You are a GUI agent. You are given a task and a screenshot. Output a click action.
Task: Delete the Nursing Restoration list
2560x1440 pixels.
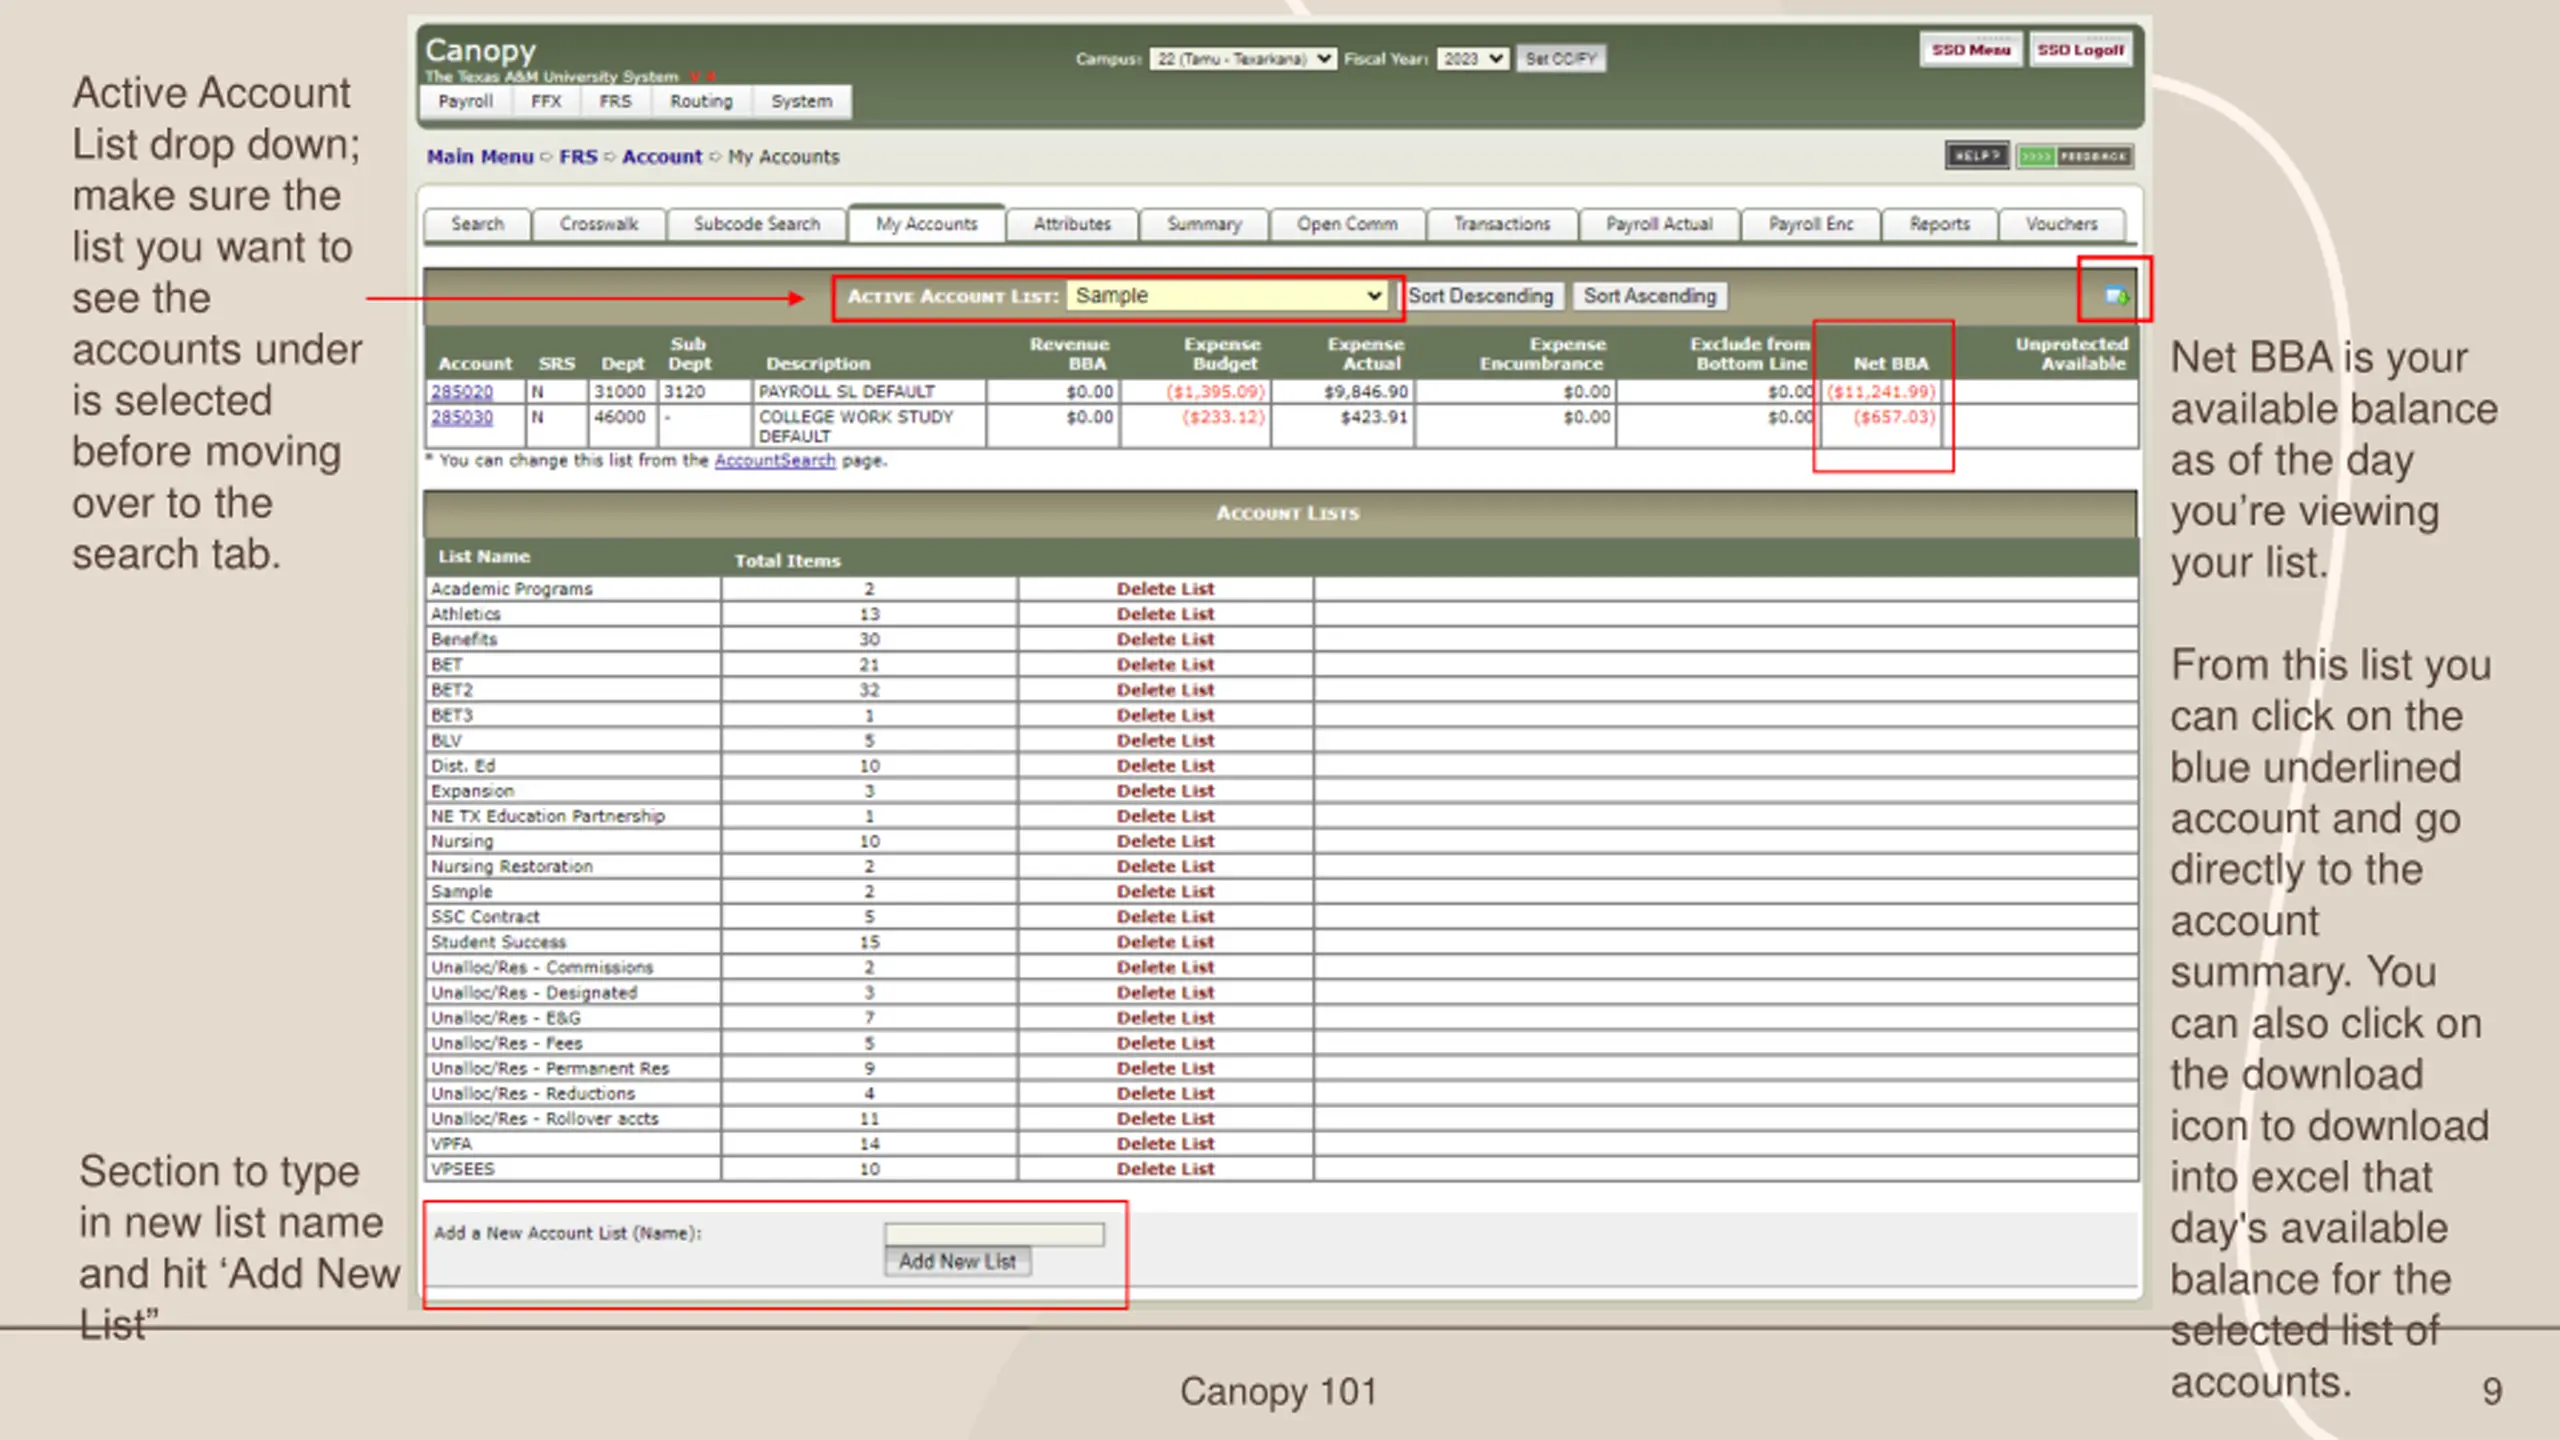(1165, 866)
